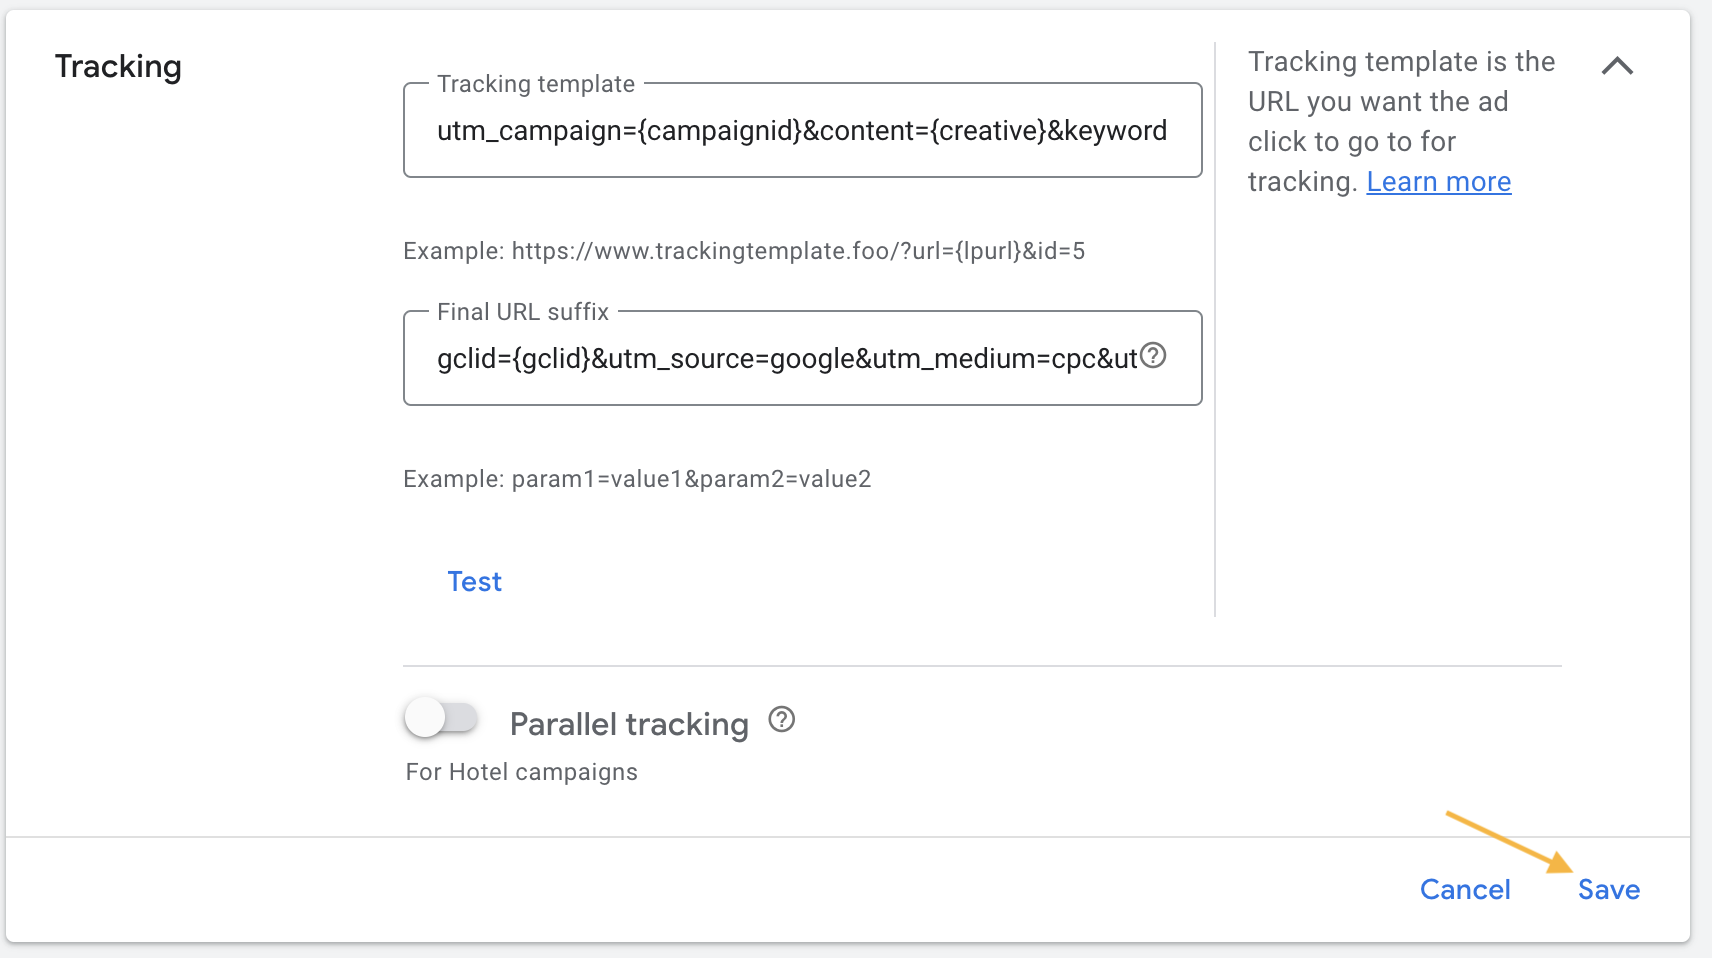
Task: Click the Parallel tracking label text
Action: 629,724
